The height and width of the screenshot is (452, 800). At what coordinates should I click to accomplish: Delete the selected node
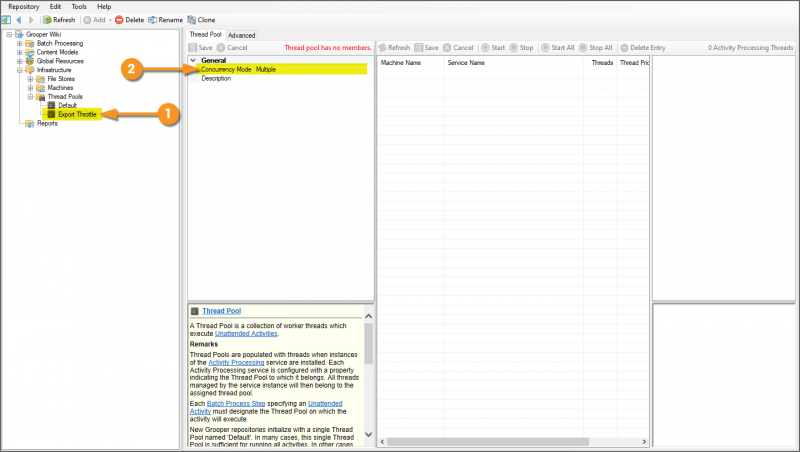tap(130, 20)
